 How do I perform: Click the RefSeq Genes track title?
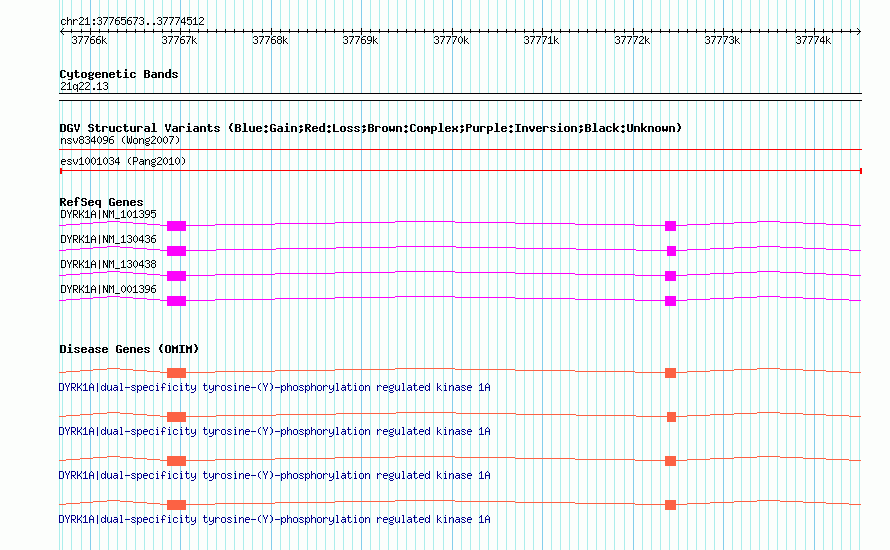[101, 202]
